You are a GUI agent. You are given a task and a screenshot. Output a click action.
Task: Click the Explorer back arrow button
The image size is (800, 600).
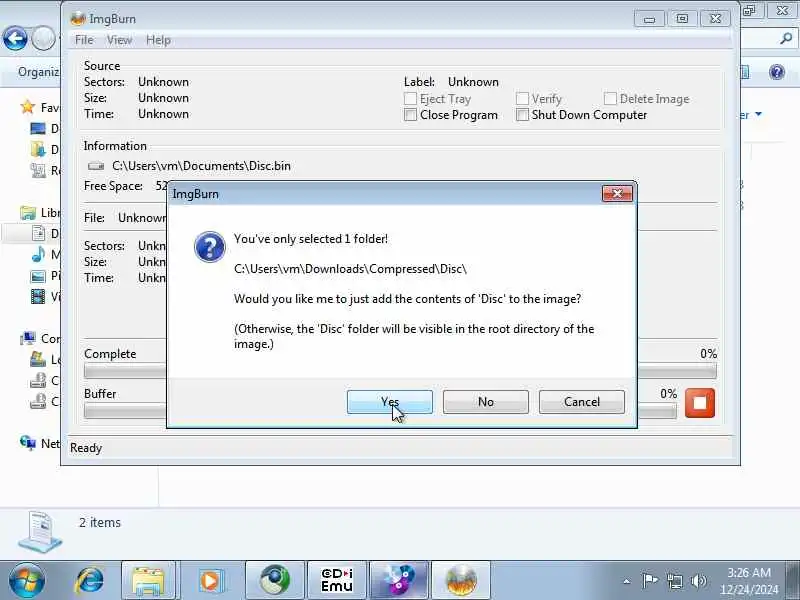point(15,39)
